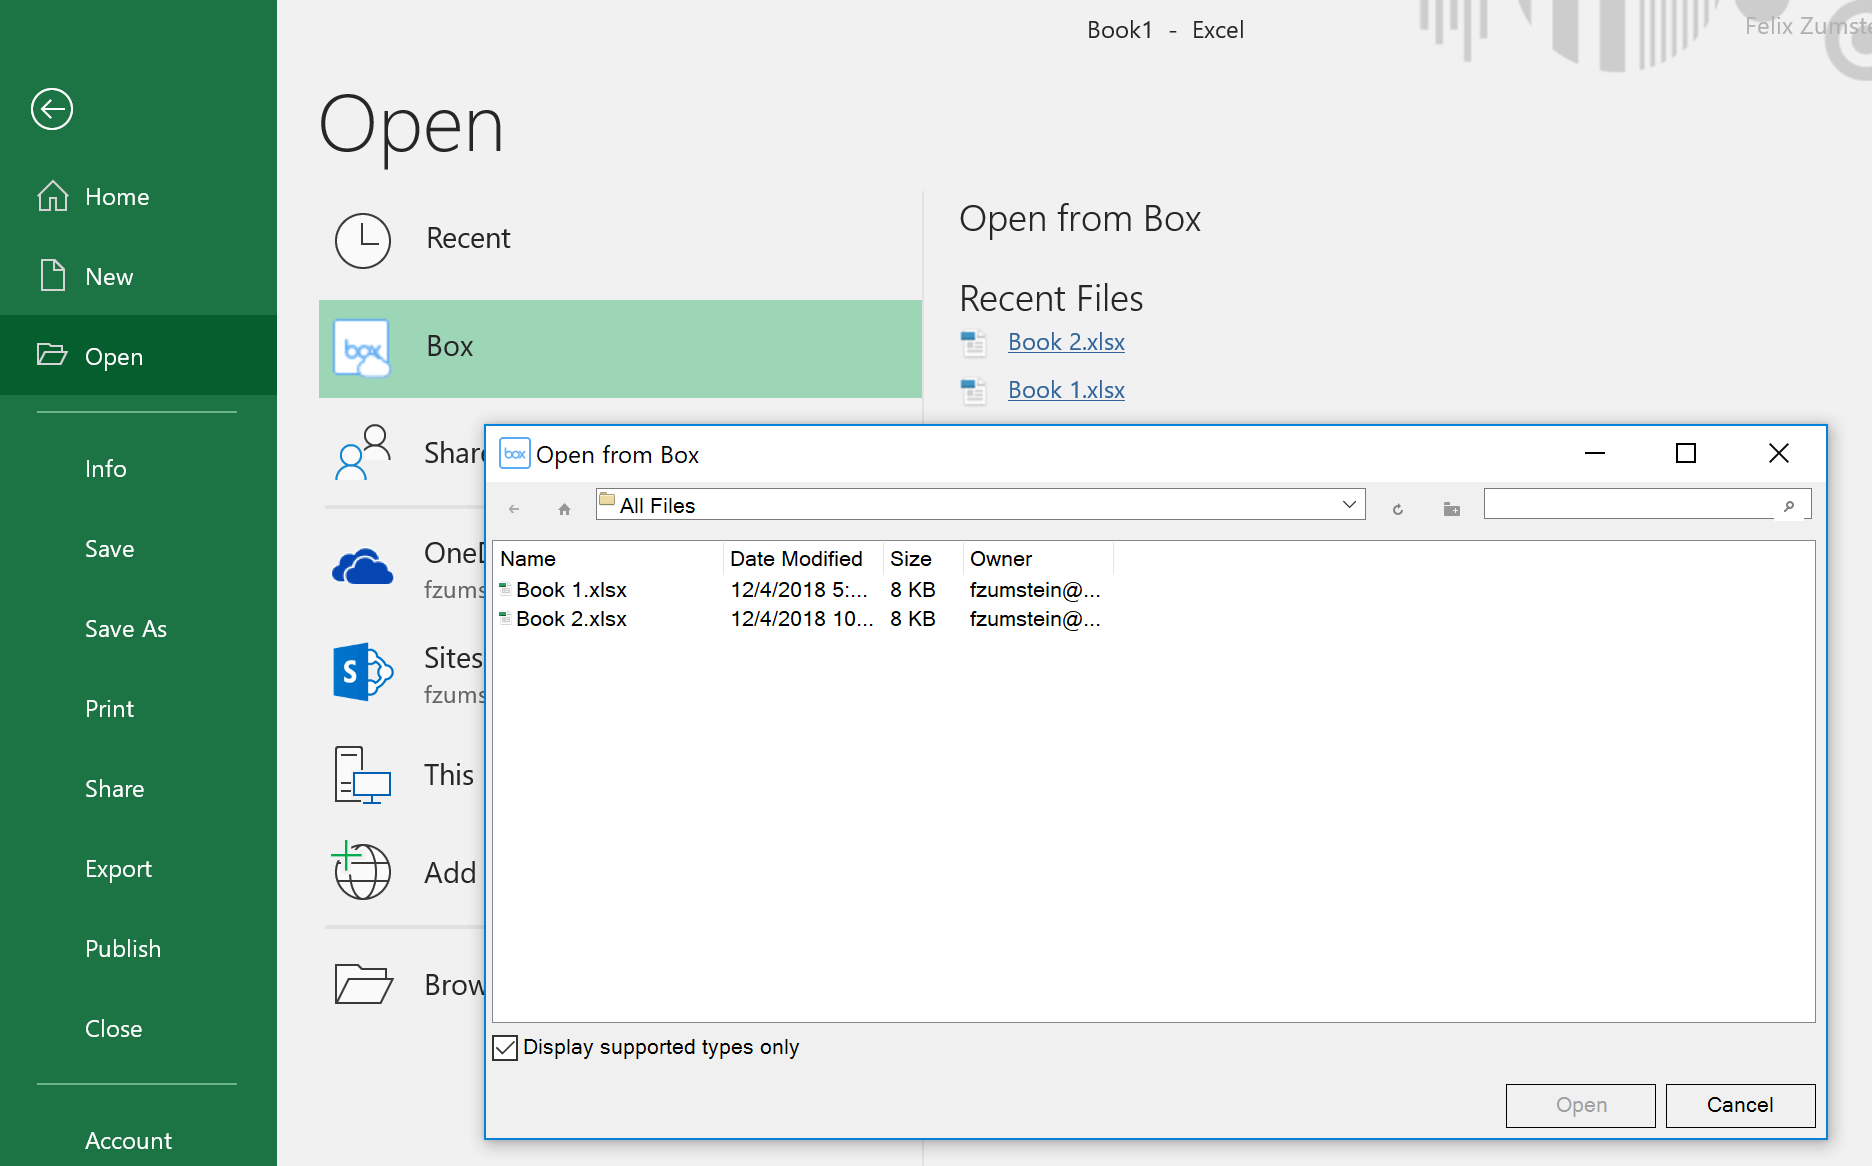
Task: Expand the All Files folder dropdown
Action: [1349, 505]
